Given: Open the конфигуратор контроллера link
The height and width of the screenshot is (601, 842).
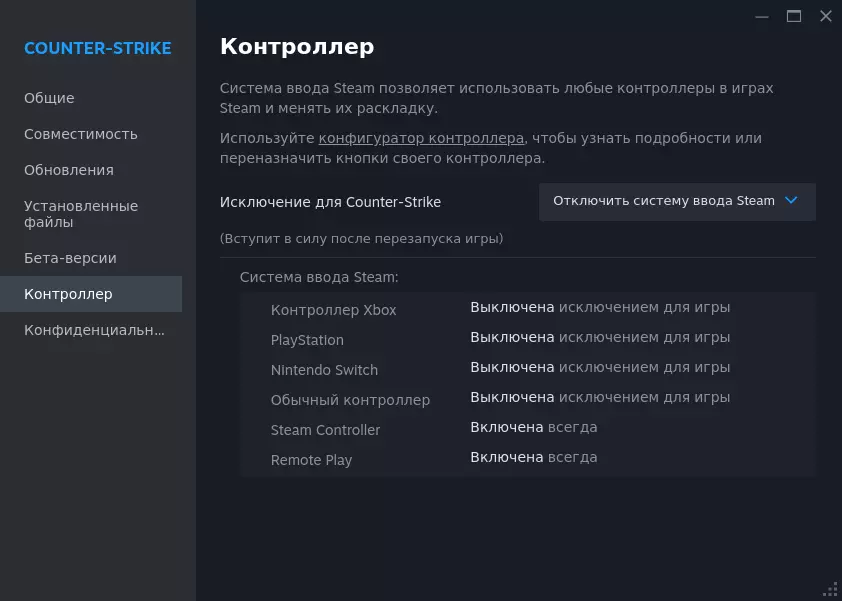Looking at the screenshot, I should 421,138.
